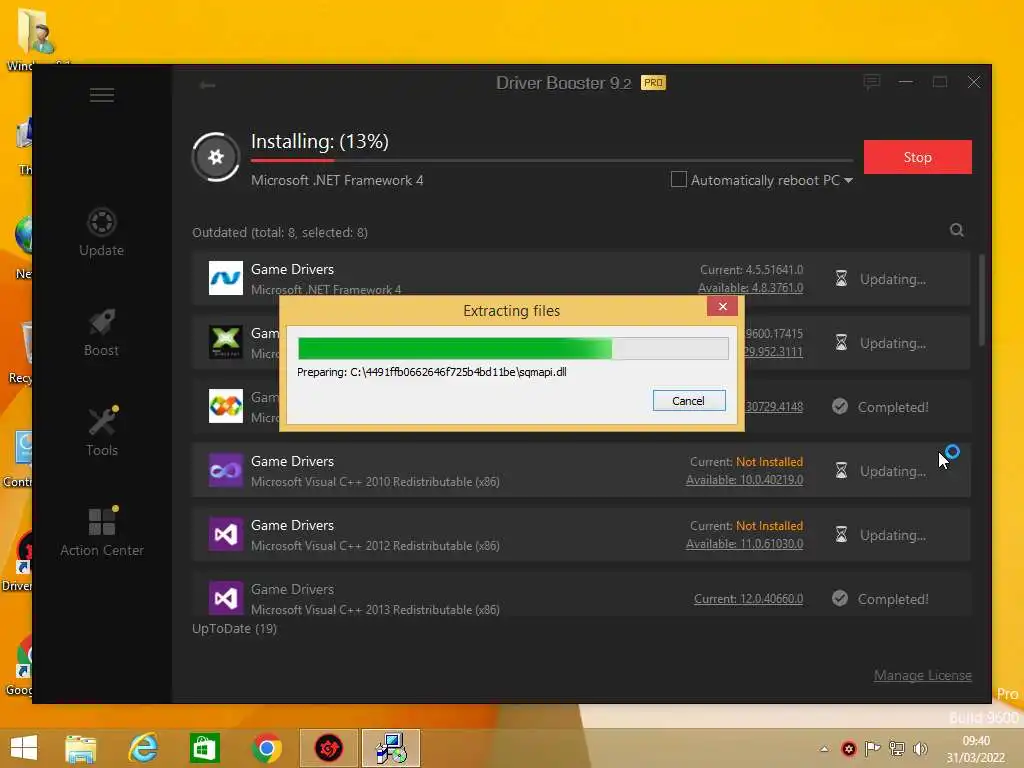Viewport: 1024px width, 768px height.
Task: Open the Update section in sidebar
Action: coord(101,232)
